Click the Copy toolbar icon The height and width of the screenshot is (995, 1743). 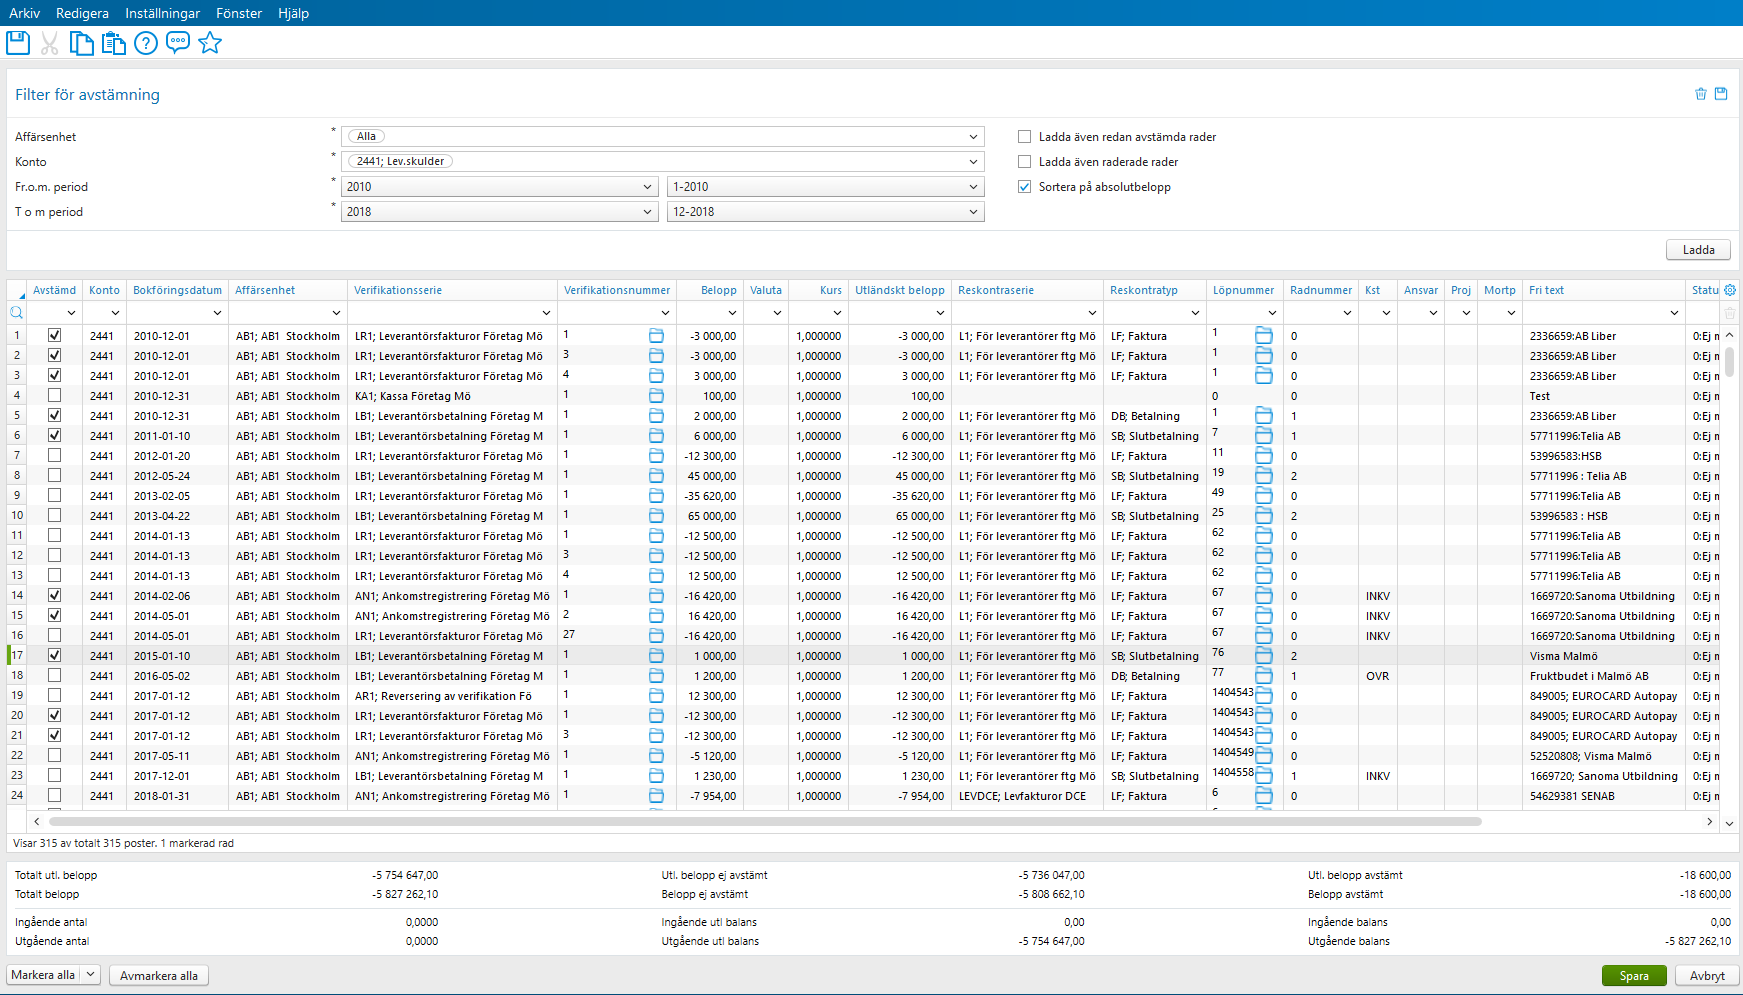pyautogui.click(x=81, y=42)
